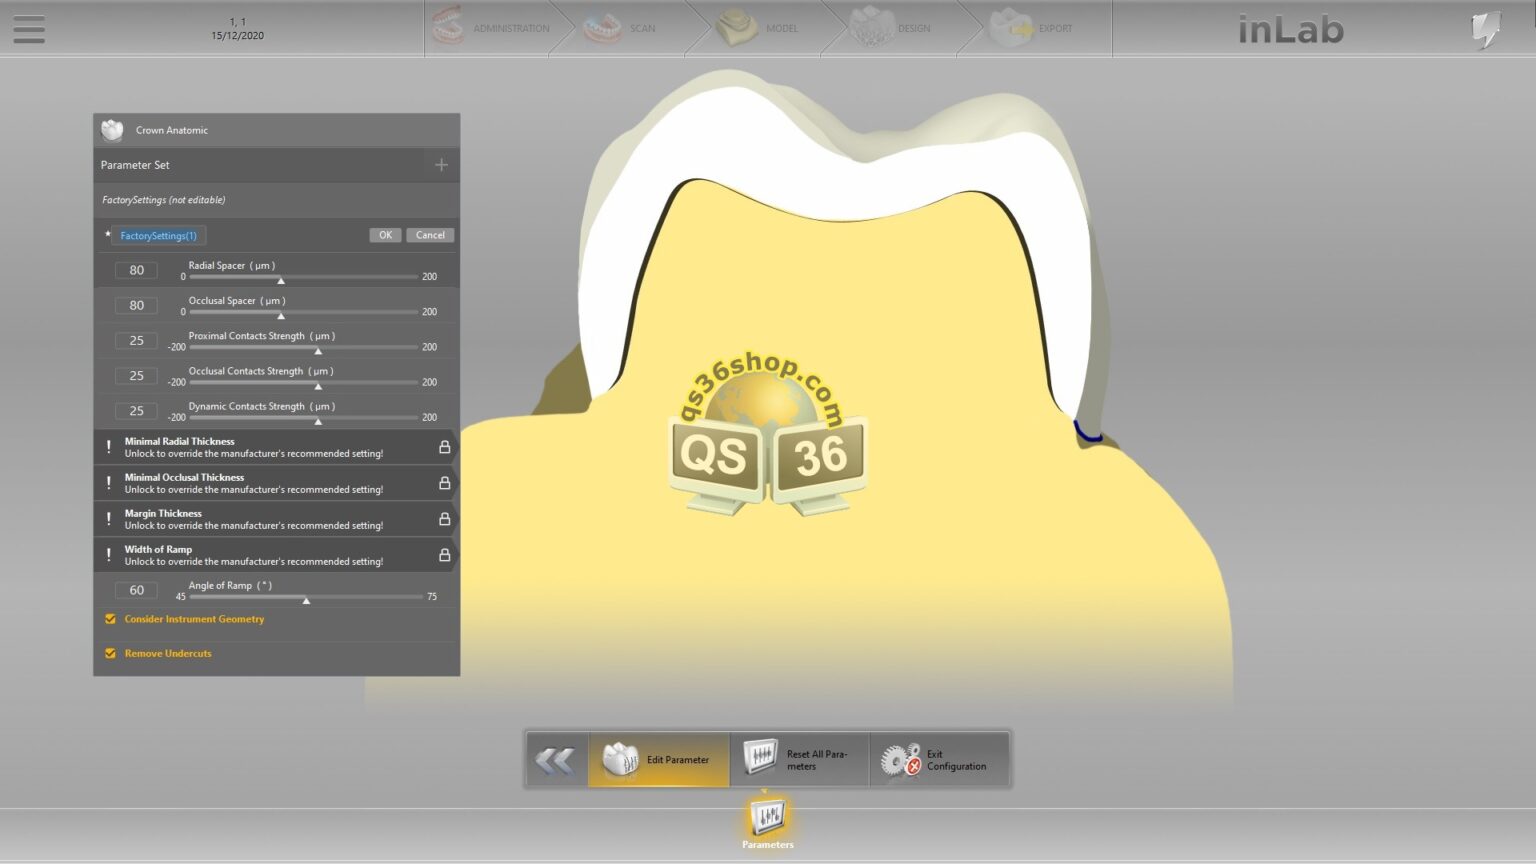The image size is (1536, 864).
Task: Toggle Consider Instrument Geometry checkbox
Action: click(110, 619)
